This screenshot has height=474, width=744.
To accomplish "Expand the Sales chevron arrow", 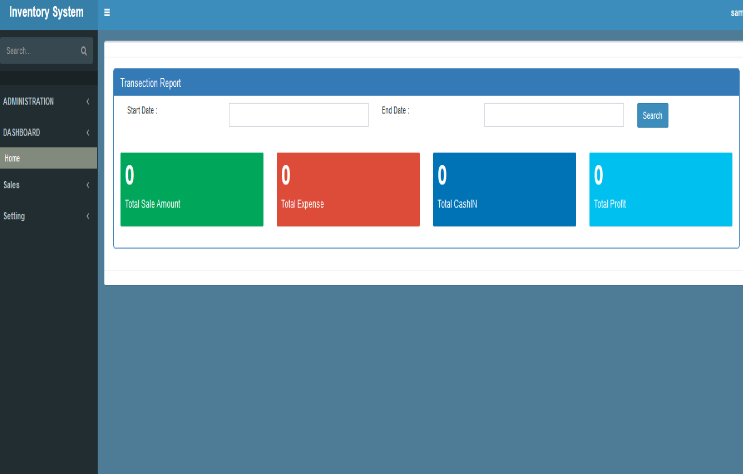I will (88, 185).
